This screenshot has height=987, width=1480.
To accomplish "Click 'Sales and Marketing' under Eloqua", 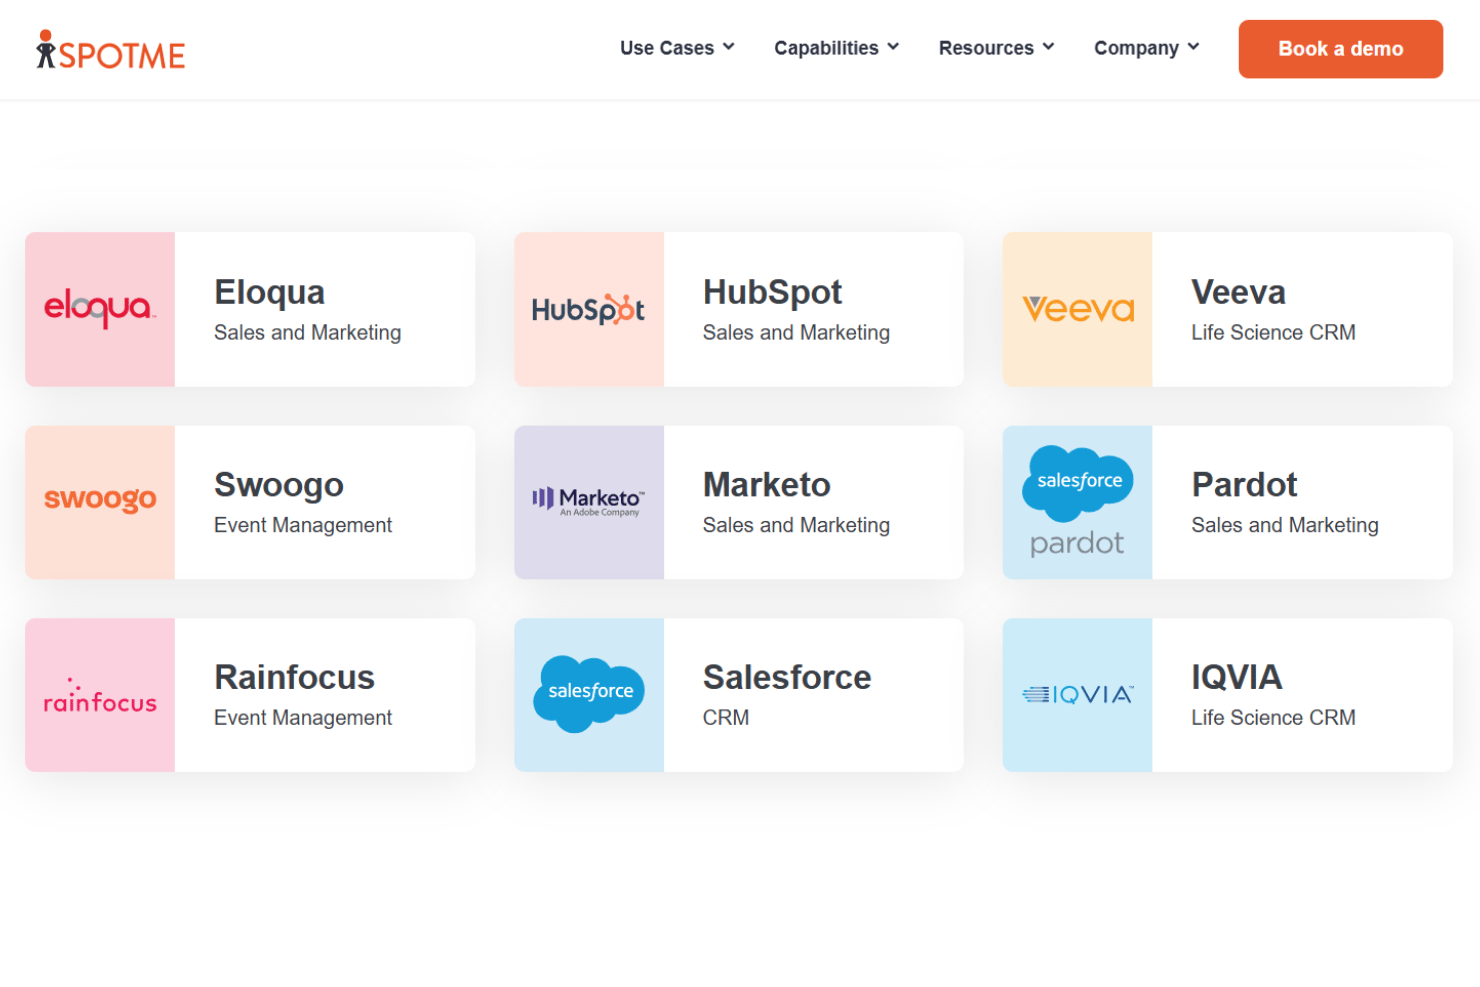I will [x=308, y=333].
